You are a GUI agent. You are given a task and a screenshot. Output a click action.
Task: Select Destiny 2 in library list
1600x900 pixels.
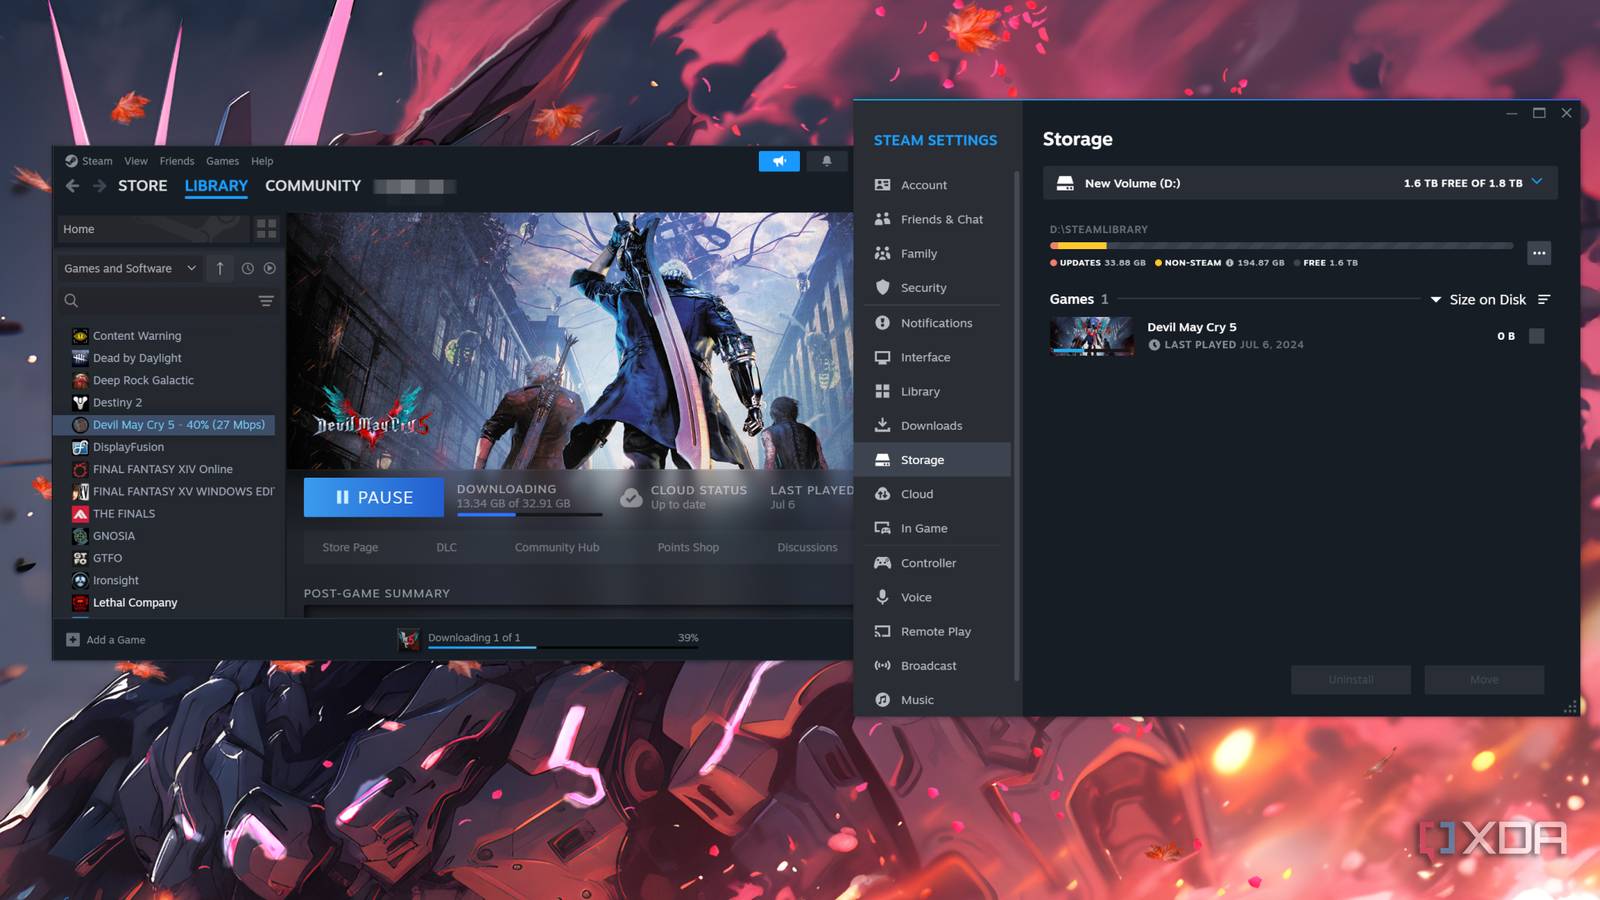[x=117, y=402]
